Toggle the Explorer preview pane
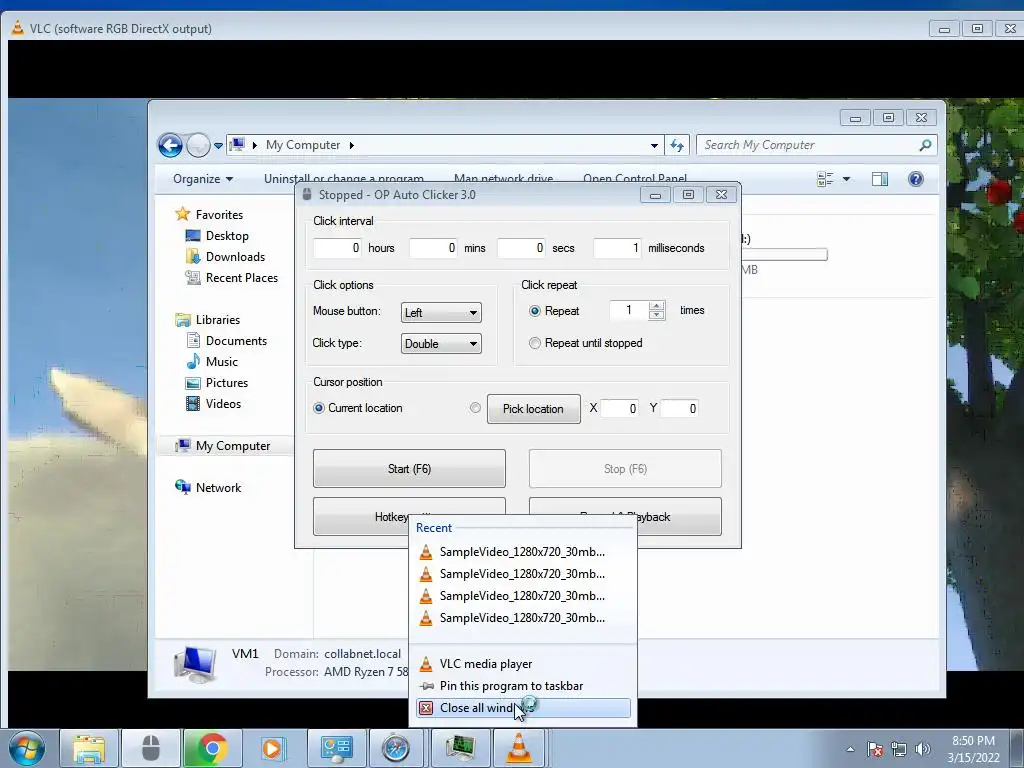This screenshot has height=768, width=1024. tap(880, 179)
